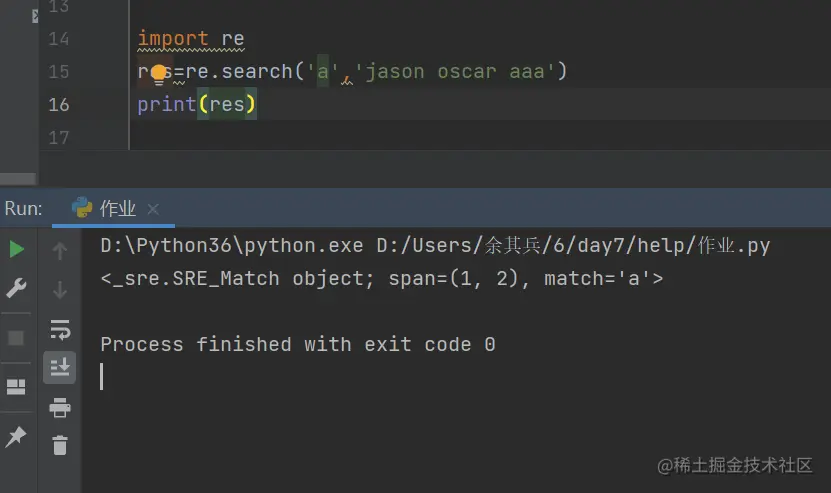This screenshot has height=493, width=831.
Task: Click the Run: panel label
Action: 23,208
